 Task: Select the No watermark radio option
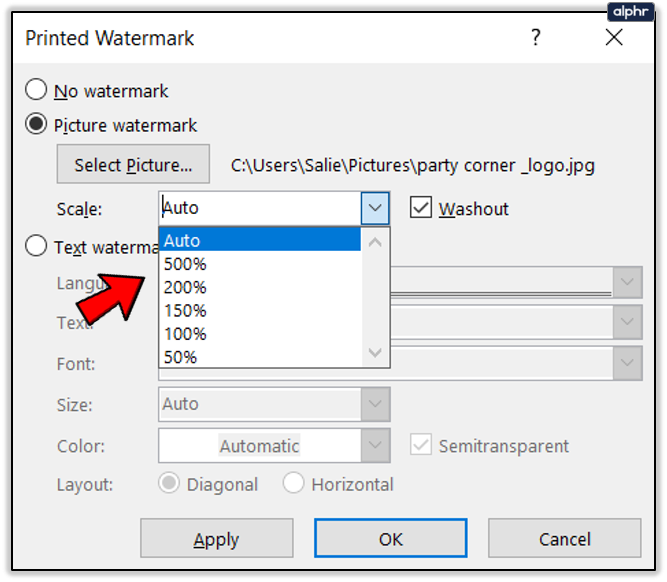36,90
